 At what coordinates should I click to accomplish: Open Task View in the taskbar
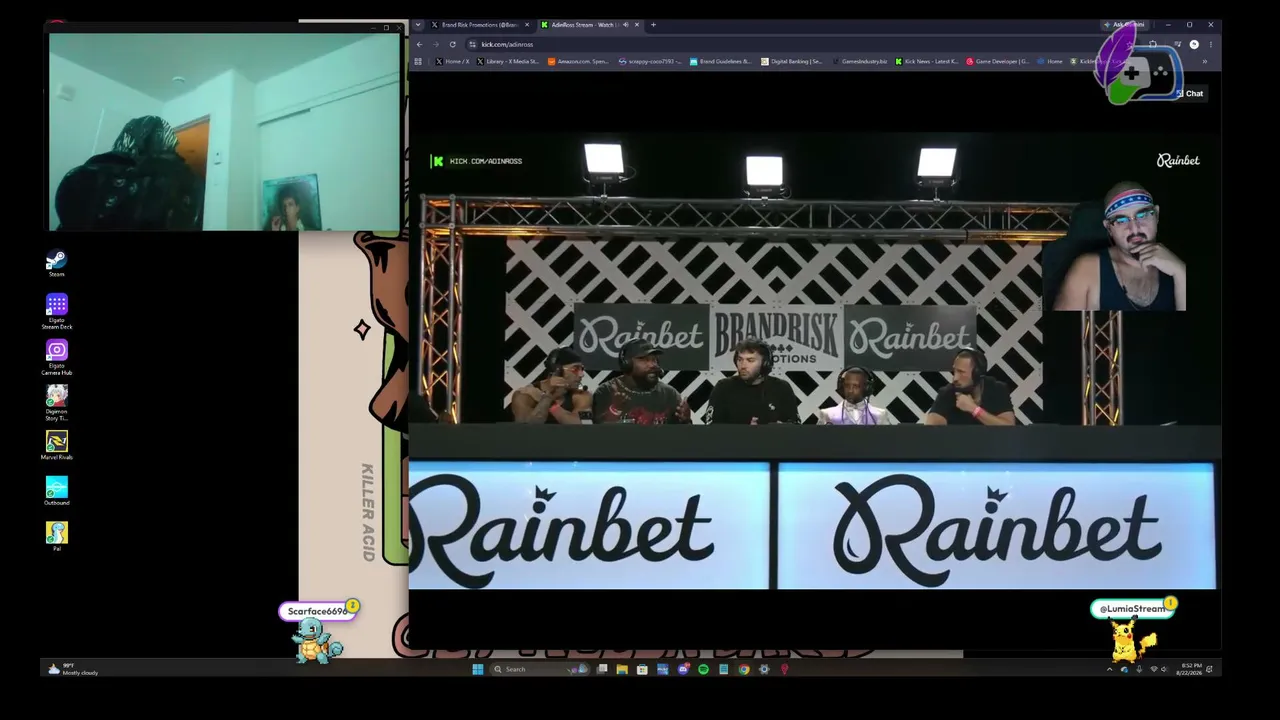tap(602, 669)
